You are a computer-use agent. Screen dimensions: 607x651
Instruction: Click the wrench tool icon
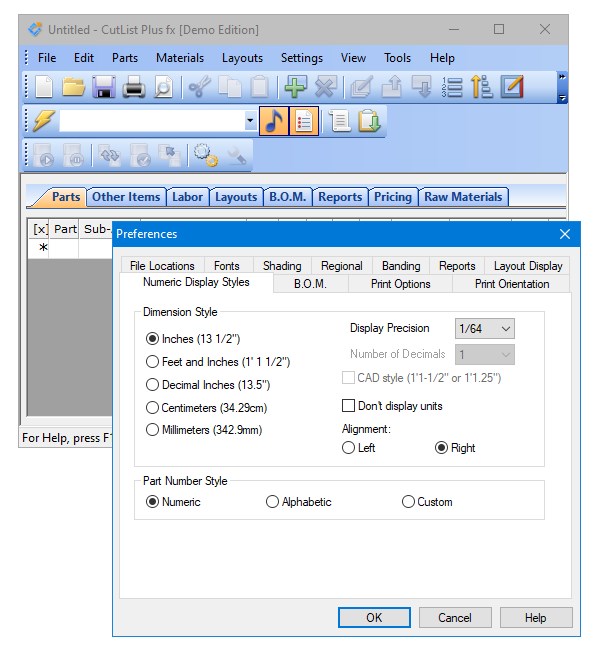click(236, 156)
